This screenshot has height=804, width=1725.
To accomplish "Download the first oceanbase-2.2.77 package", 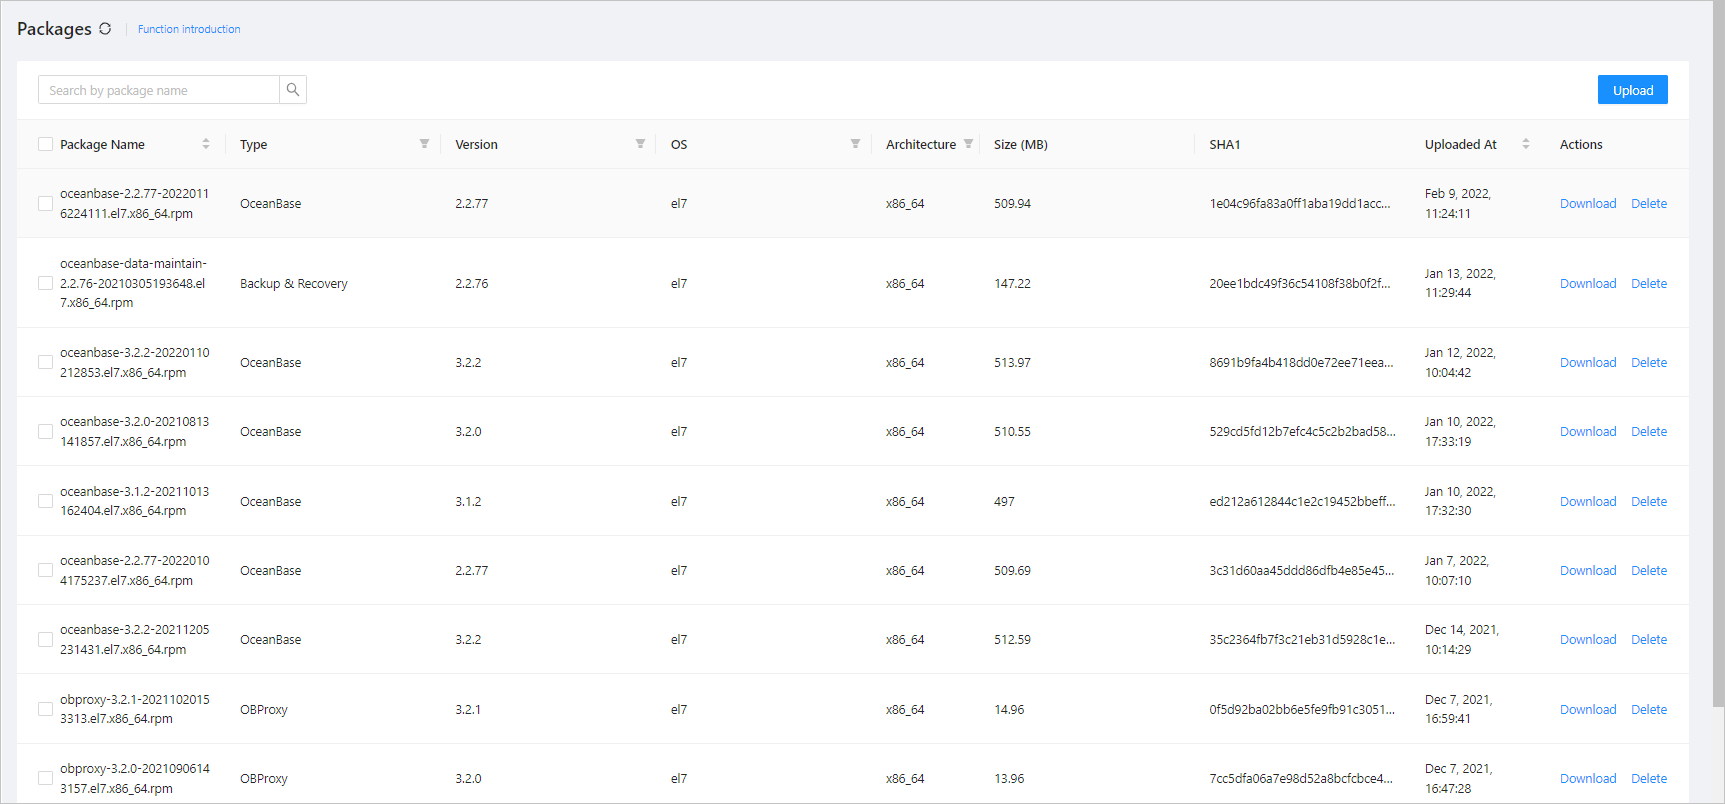I will click(x=1587, y=203).
